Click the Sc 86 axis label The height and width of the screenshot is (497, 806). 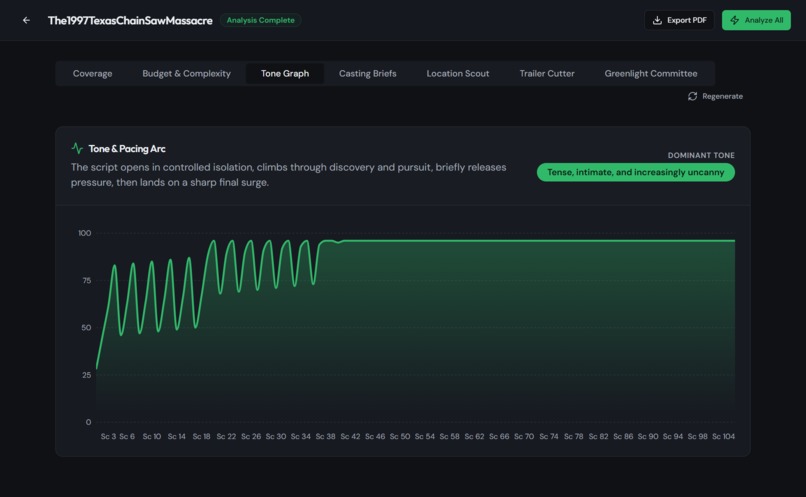623,436
